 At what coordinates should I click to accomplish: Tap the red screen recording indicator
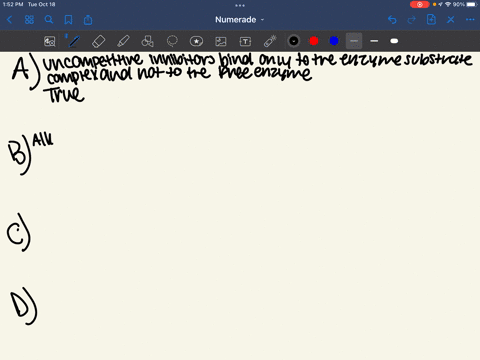pos(420,5)
